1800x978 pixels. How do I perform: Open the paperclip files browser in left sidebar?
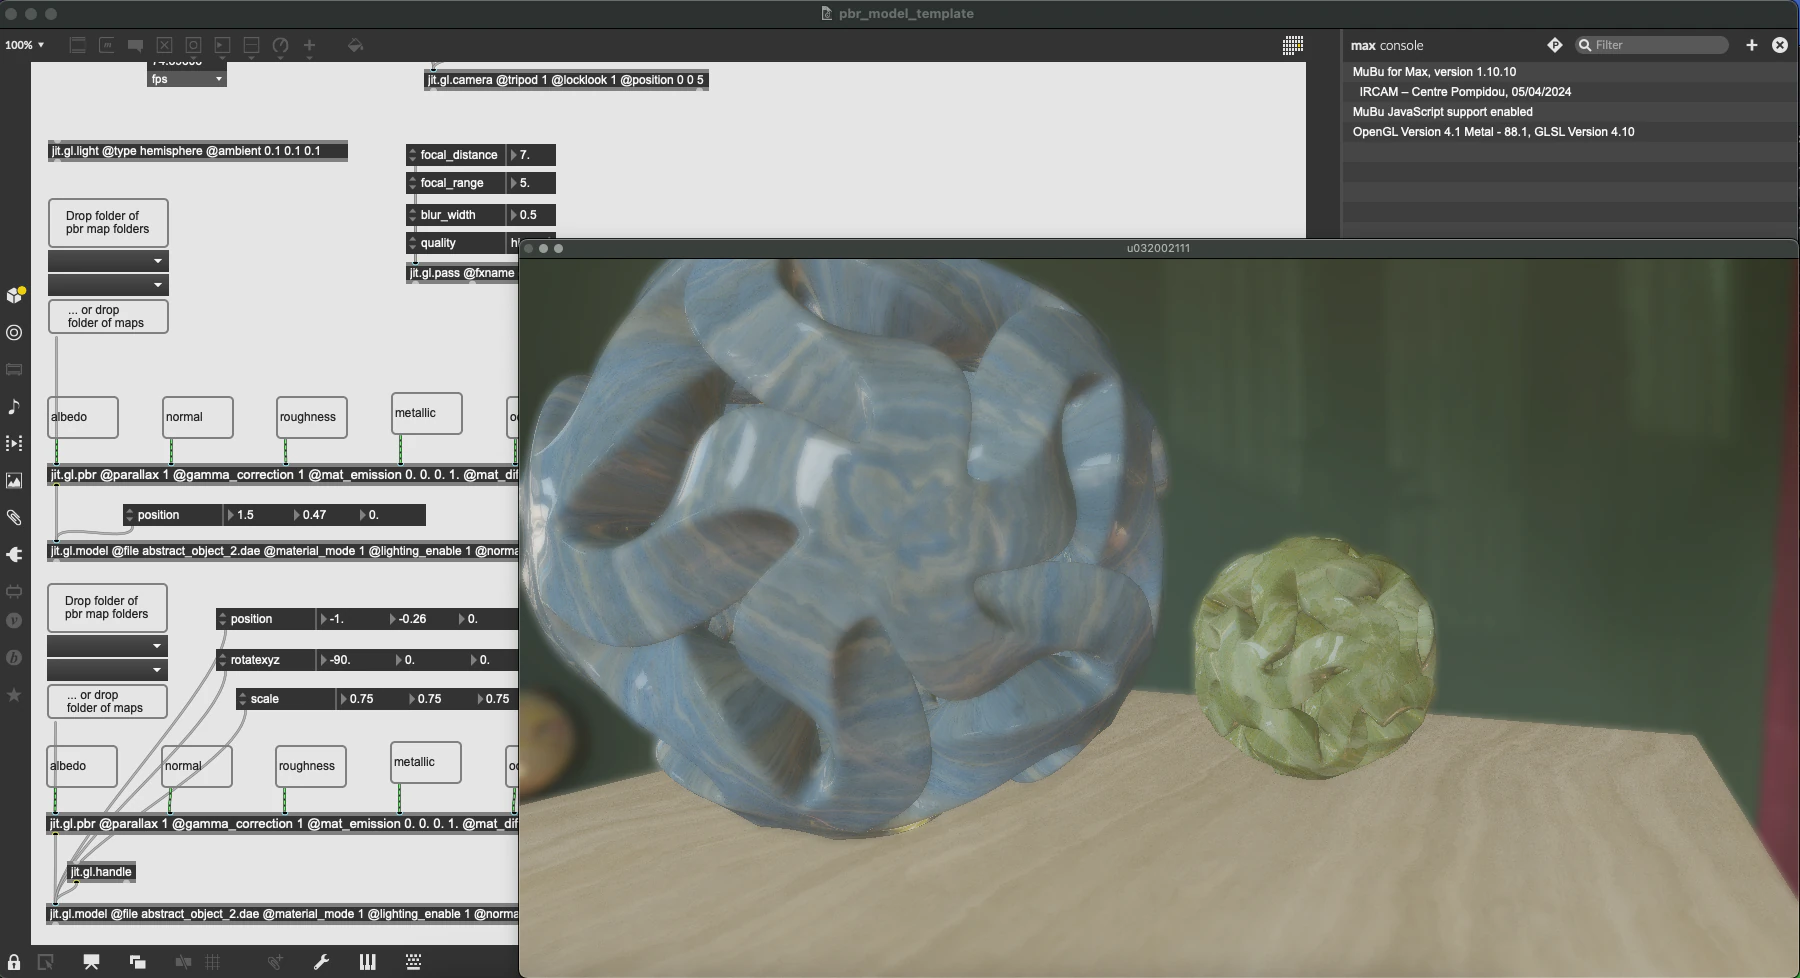14,518
